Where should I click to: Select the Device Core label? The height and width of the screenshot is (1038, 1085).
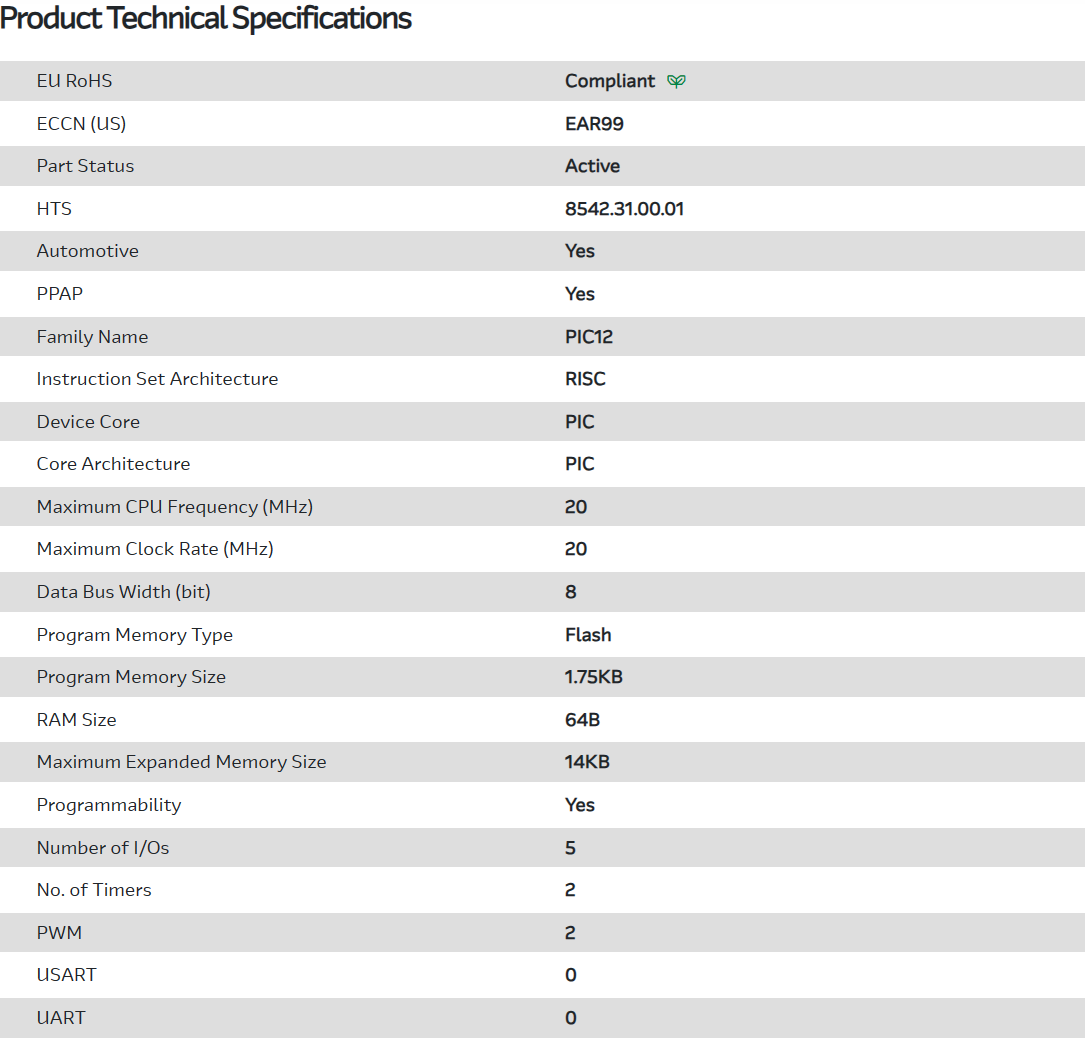(x=88, y=422)
